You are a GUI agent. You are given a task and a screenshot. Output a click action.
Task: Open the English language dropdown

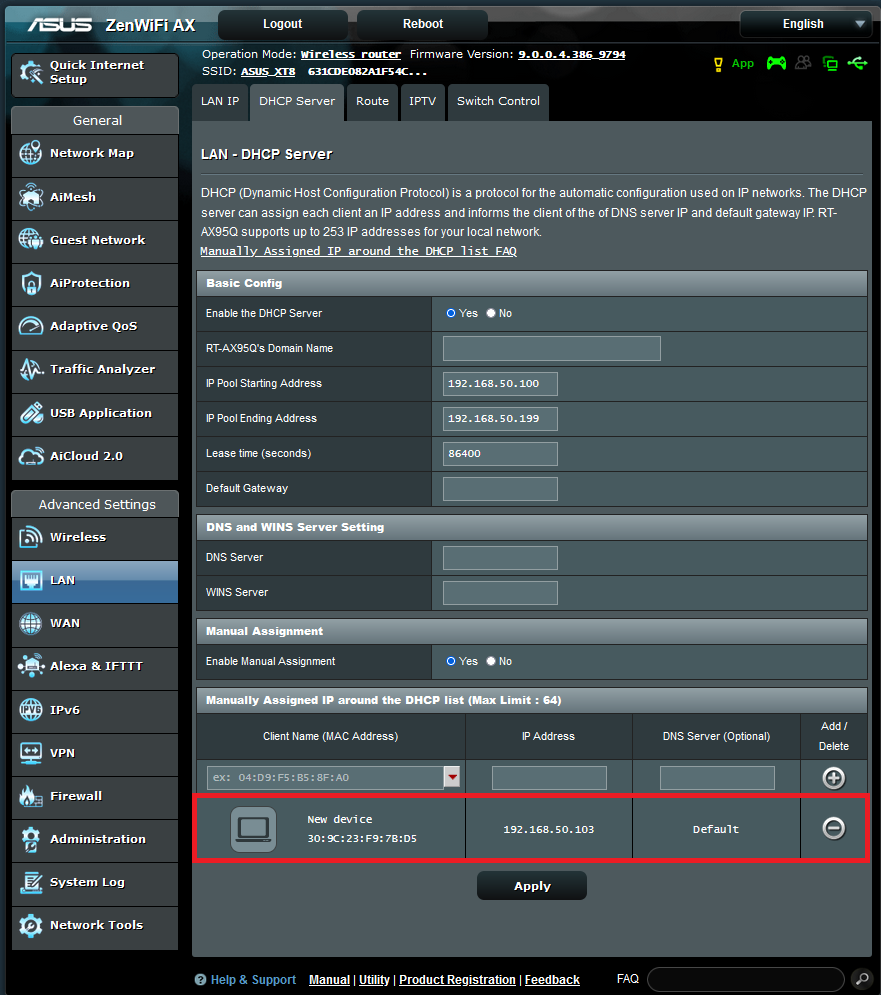(x=805, y=24)
